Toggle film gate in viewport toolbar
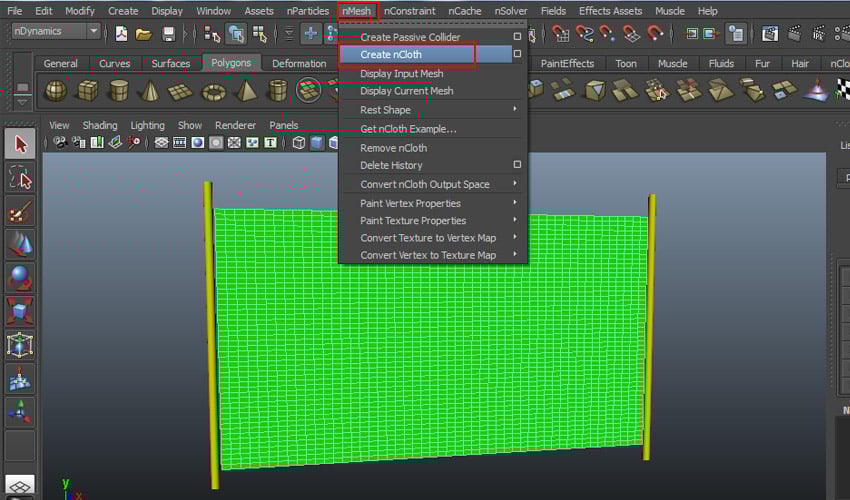 coord(179,143)
